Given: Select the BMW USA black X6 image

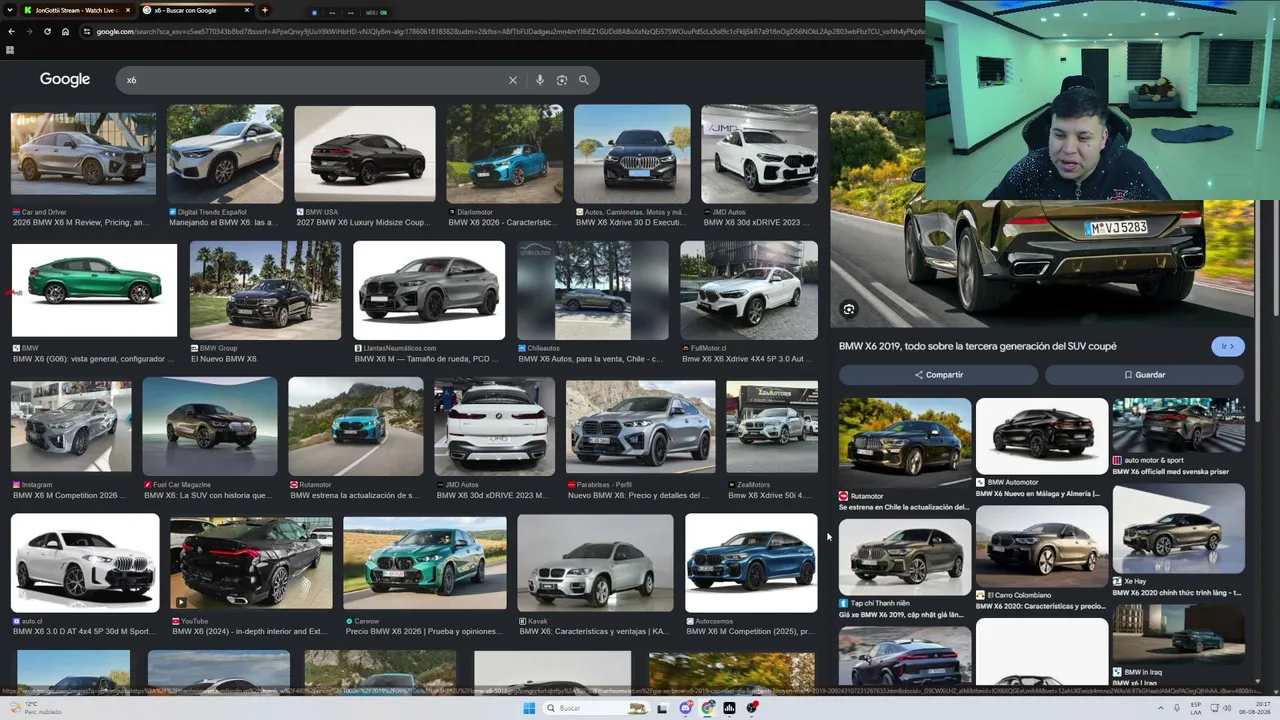Looking at the screenshot, I should coord(365,154).
